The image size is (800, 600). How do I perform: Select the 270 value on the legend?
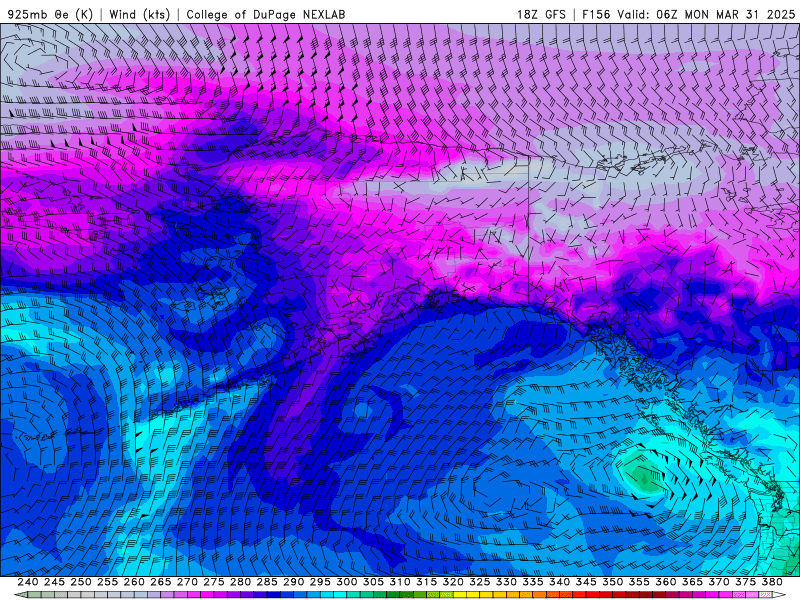187,582
